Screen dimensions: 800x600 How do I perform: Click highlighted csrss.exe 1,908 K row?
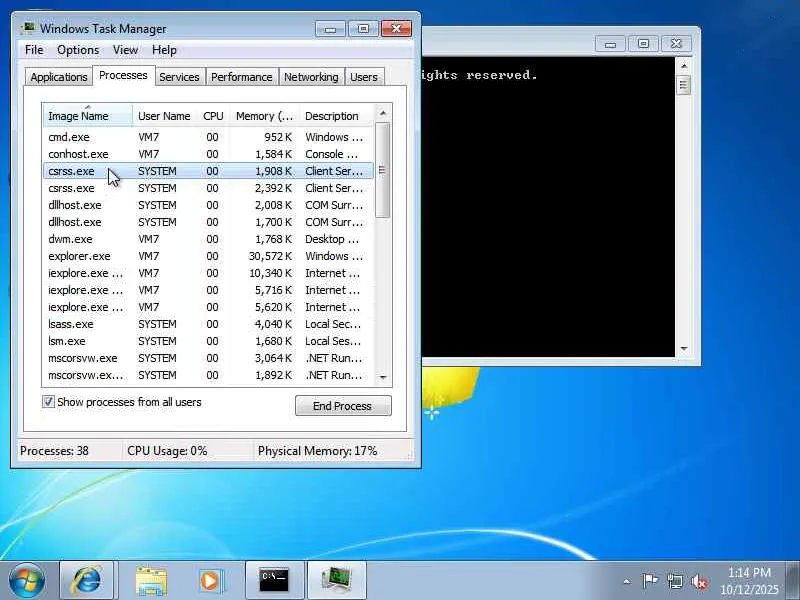coord(208,171)
